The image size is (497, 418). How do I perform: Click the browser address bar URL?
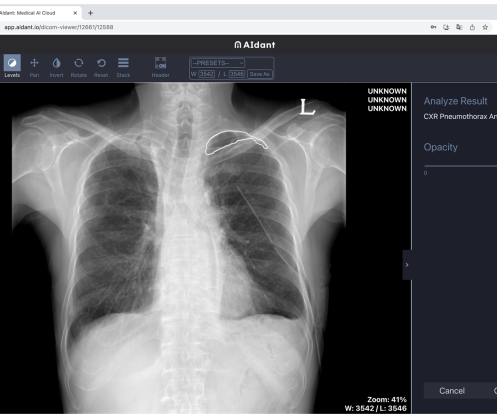coord(59,27)
